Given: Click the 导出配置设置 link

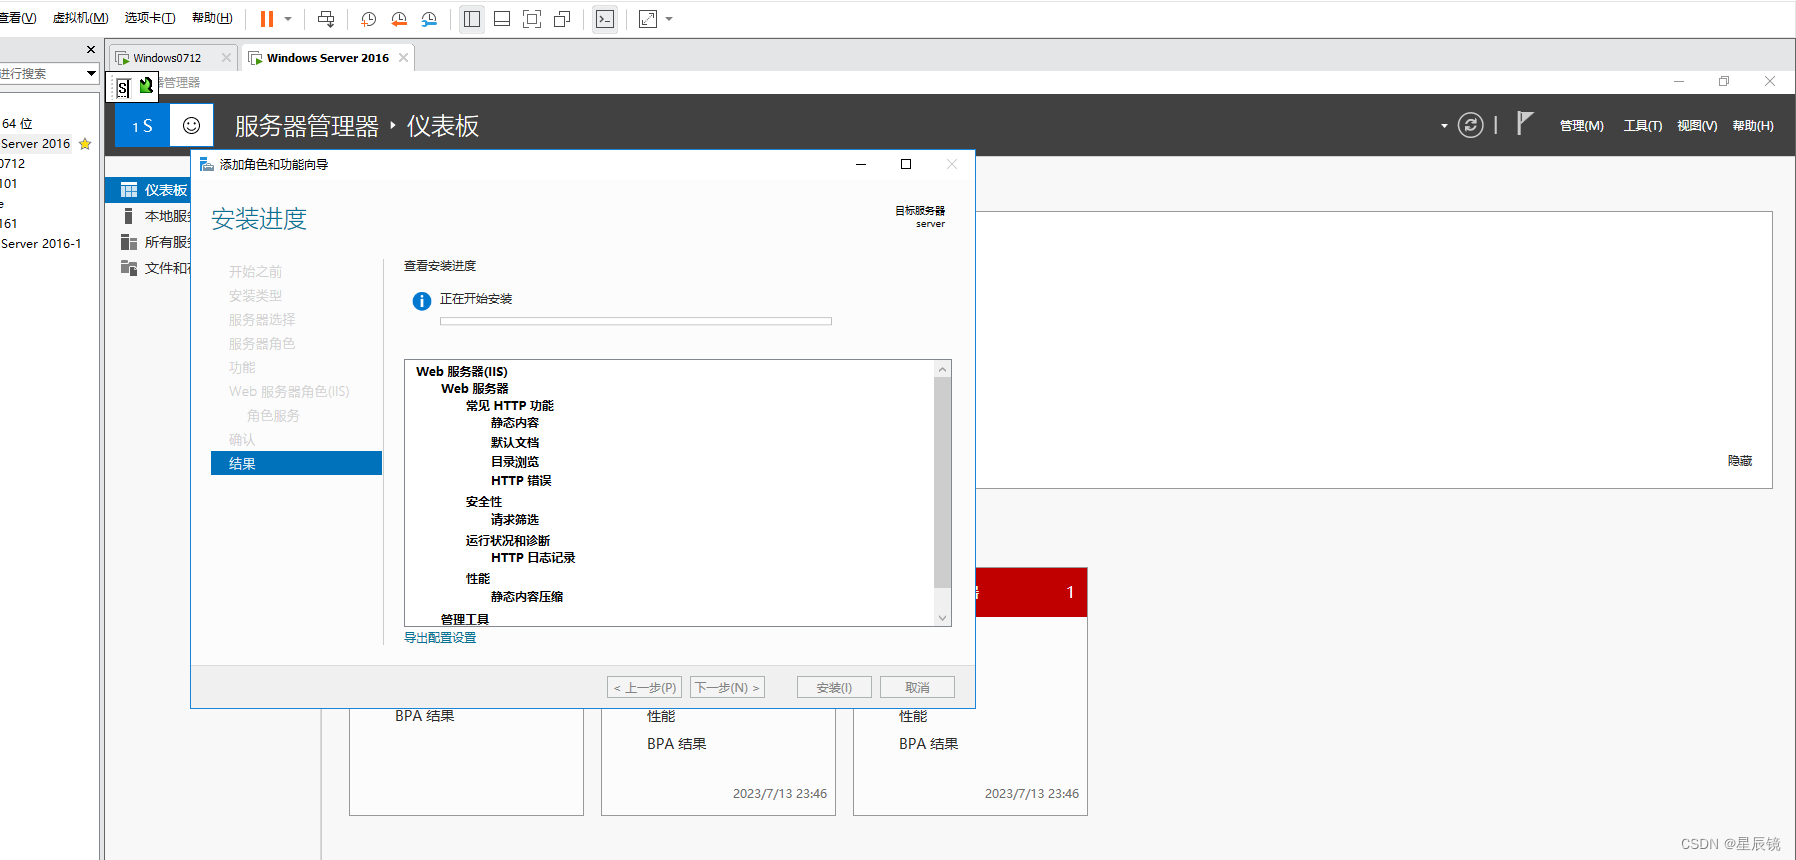Looking at the screenshot, I should tap(440, 638).
